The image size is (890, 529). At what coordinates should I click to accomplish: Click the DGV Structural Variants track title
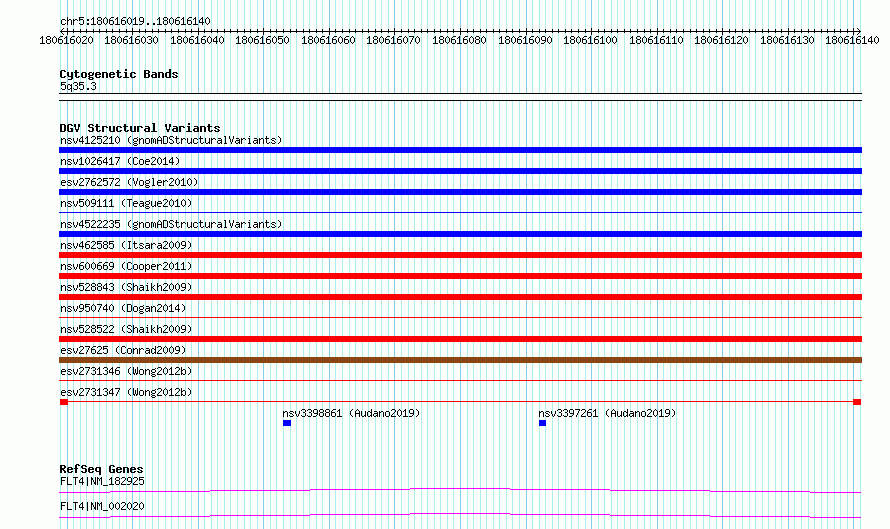140,128
